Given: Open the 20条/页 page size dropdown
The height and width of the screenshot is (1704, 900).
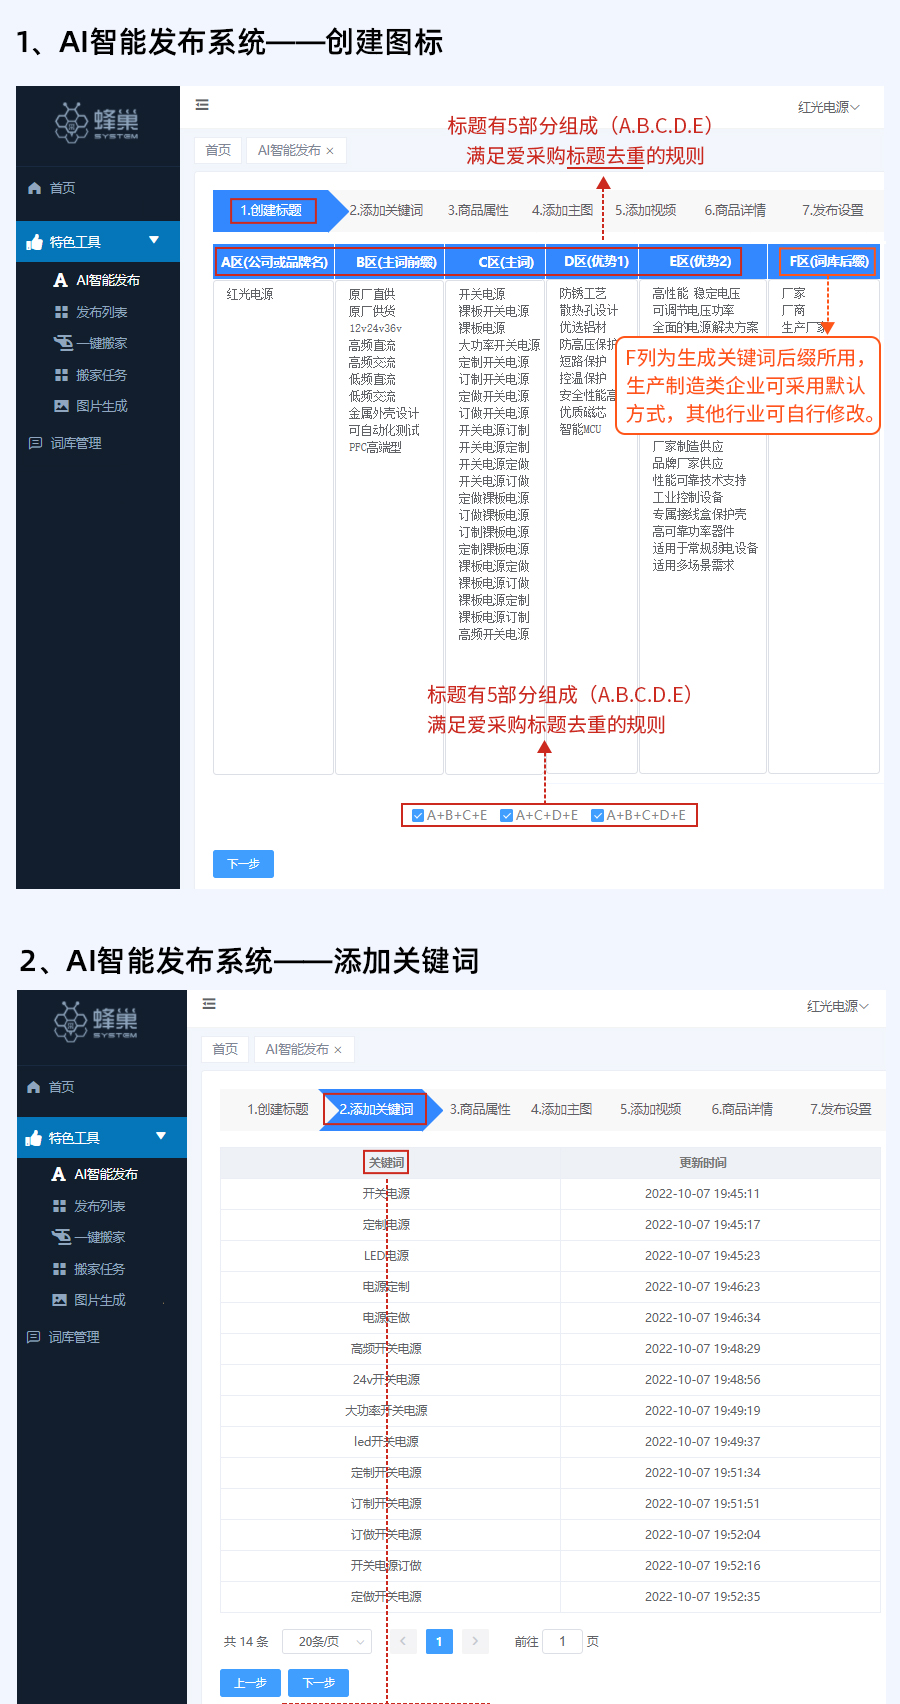Looking at the screenshot, I should click(327, 1641).
